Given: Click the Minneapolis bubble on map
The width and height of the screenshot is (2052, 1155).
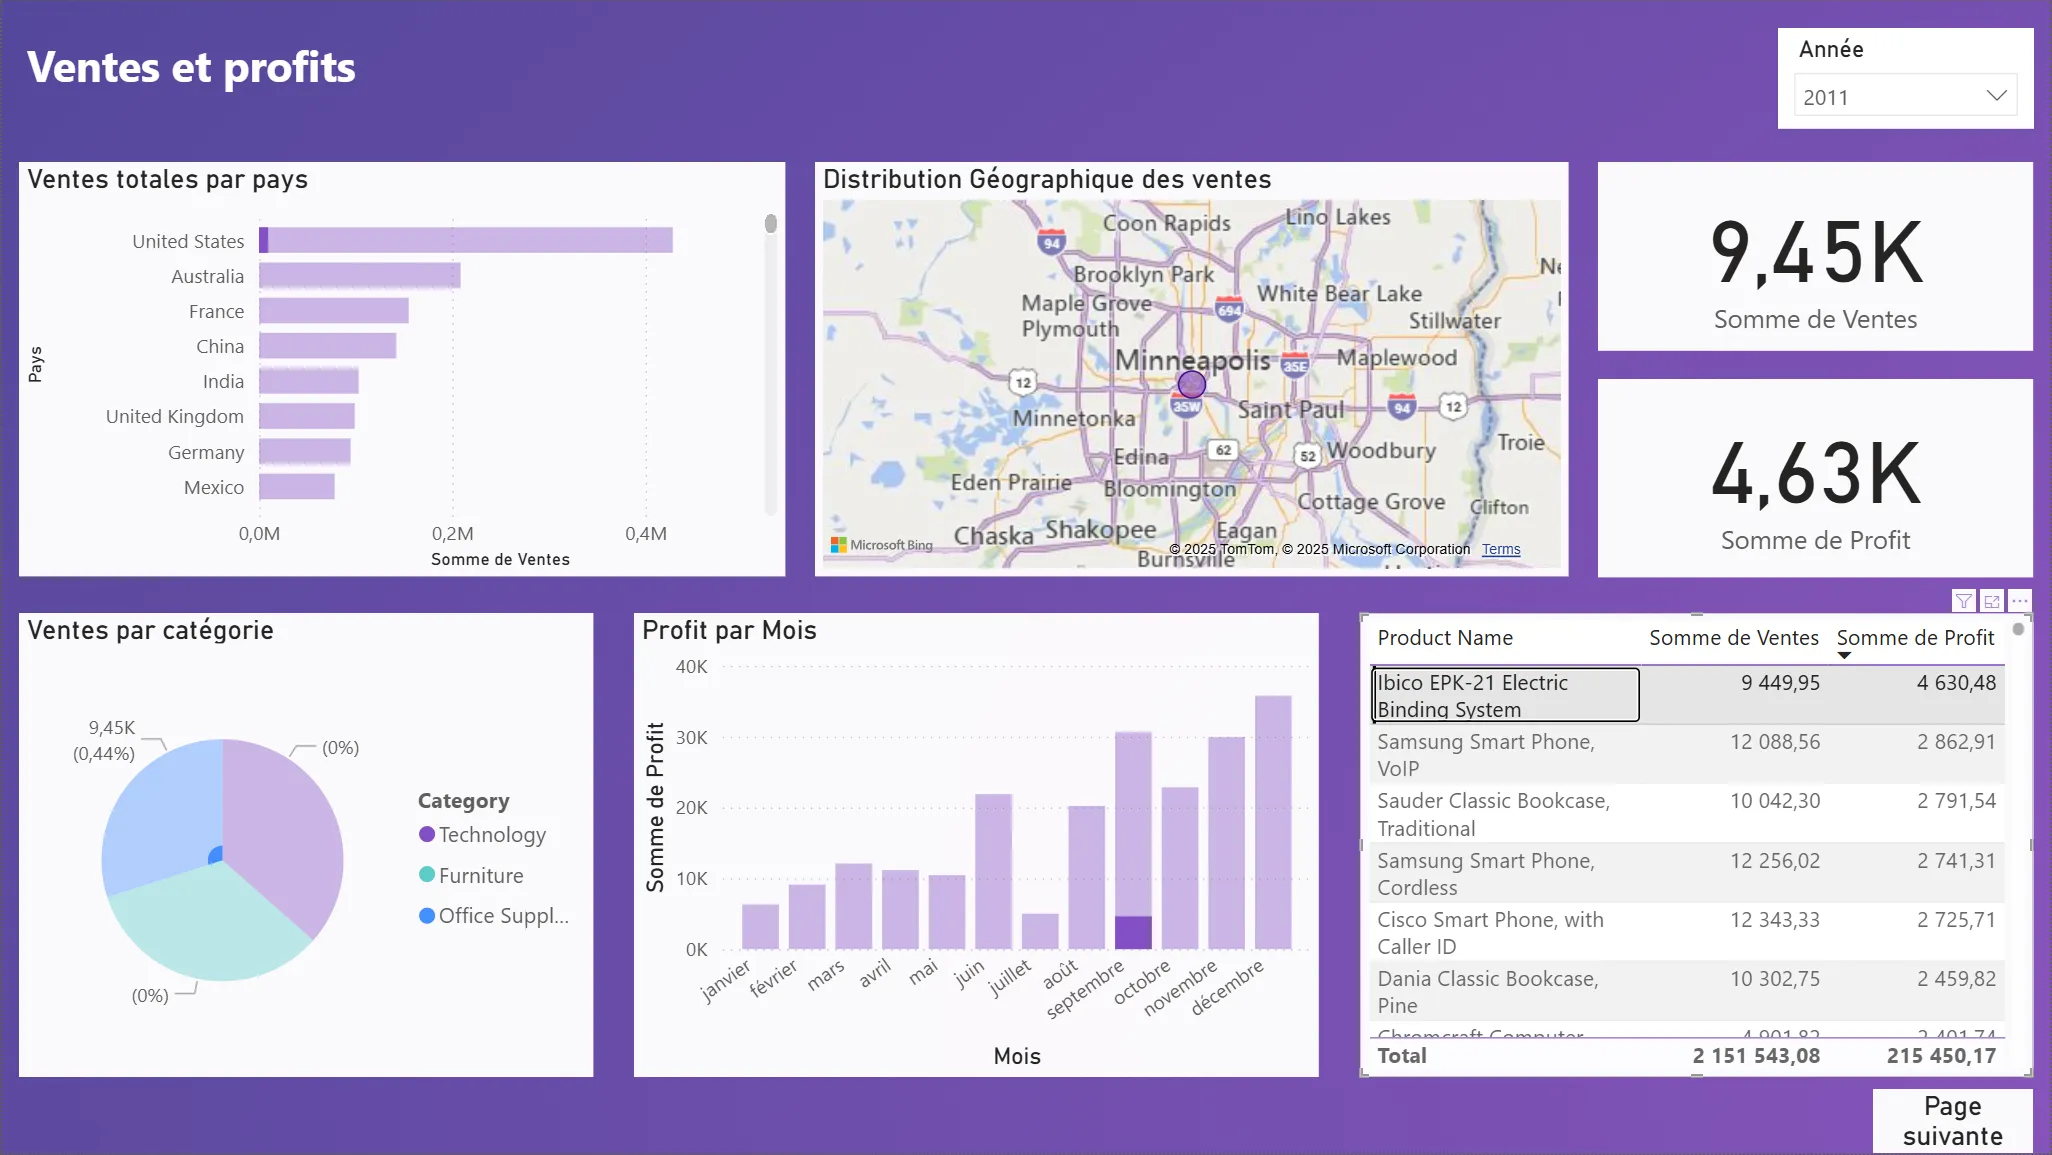Looking at the screenshot, I should 1191,384.
